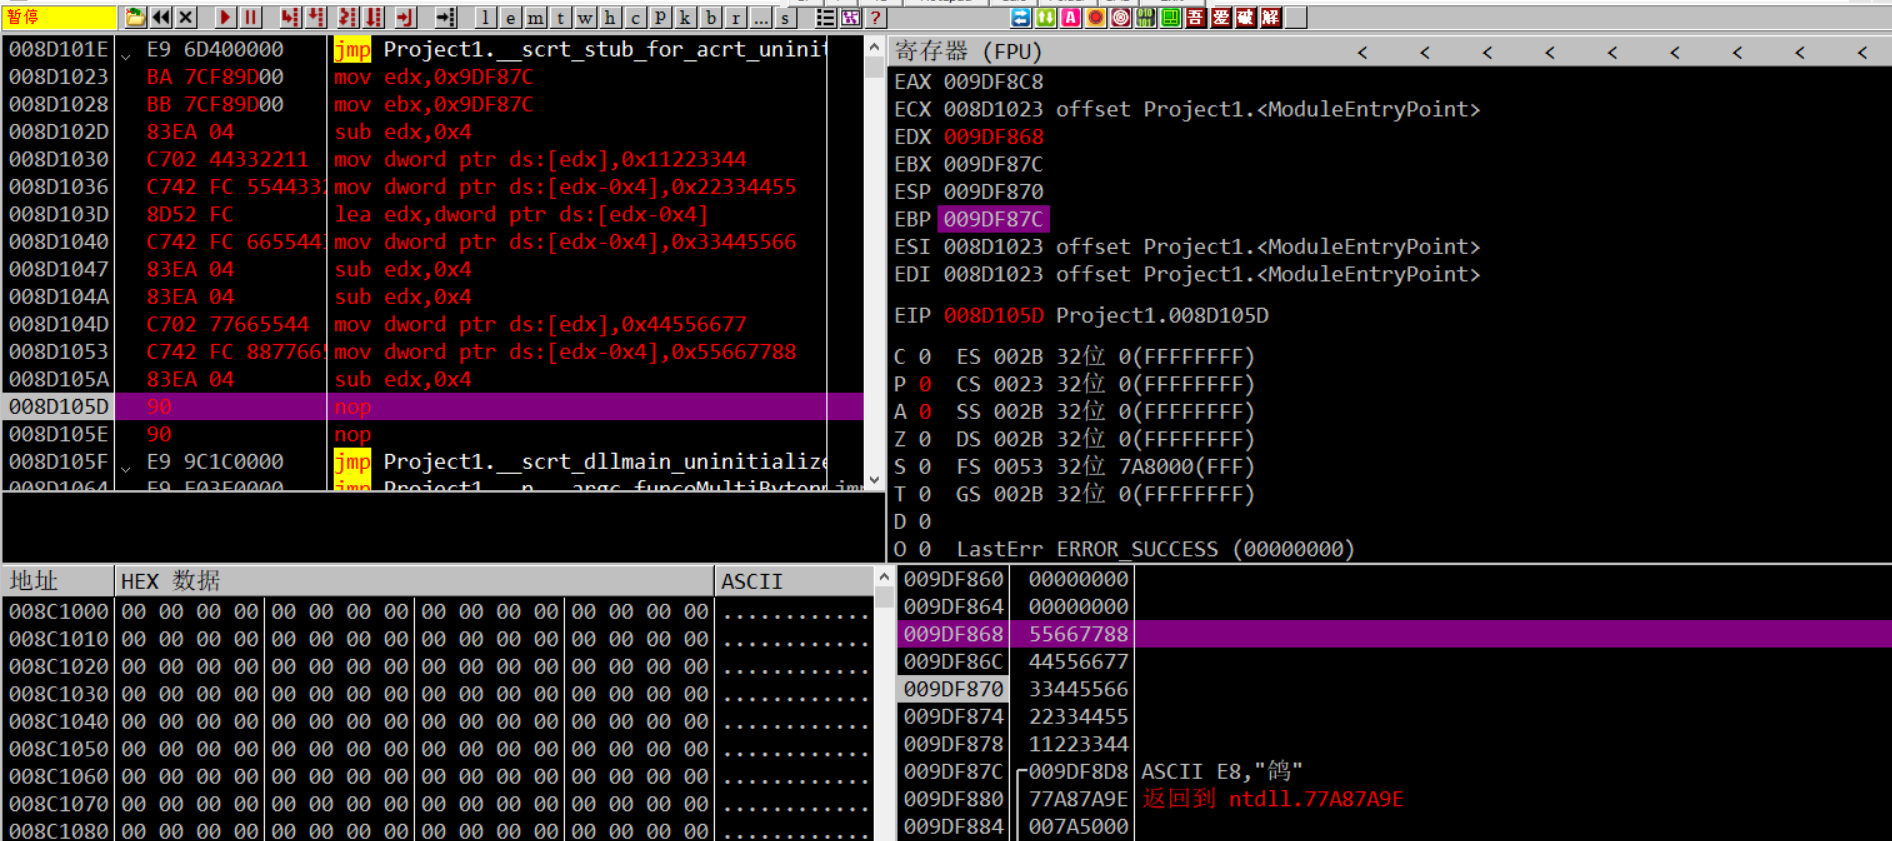Open the Log window with 'l' button
1892x841 pixels.
click(485, 17)
